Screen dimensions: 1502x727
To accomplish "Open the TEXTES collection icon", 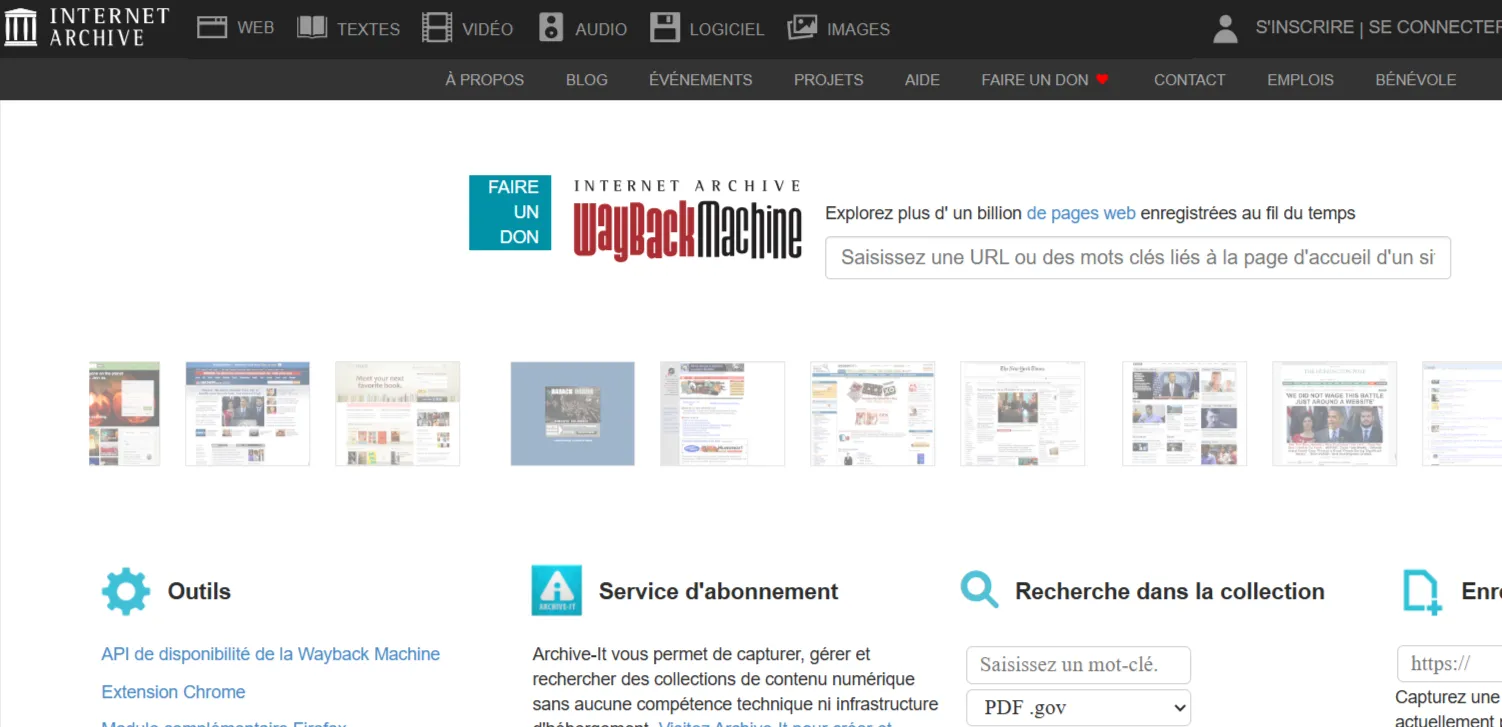I will pos(310,27).
